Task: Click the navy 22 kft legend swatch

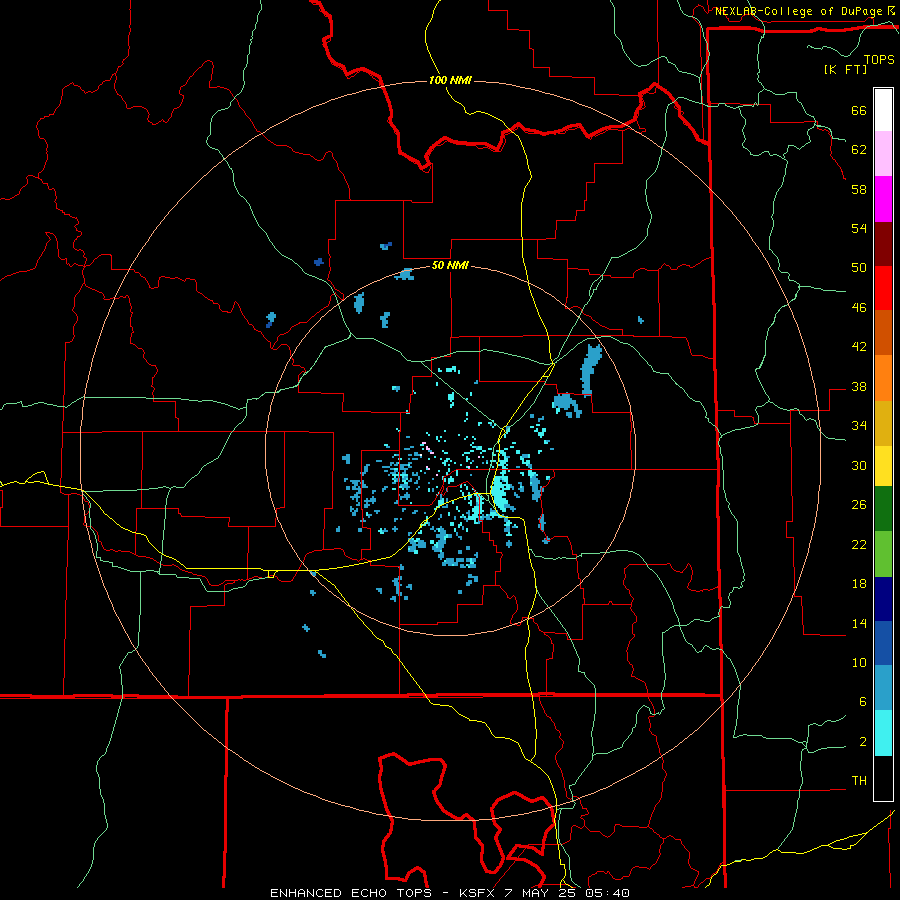Action: pos(883,599)
